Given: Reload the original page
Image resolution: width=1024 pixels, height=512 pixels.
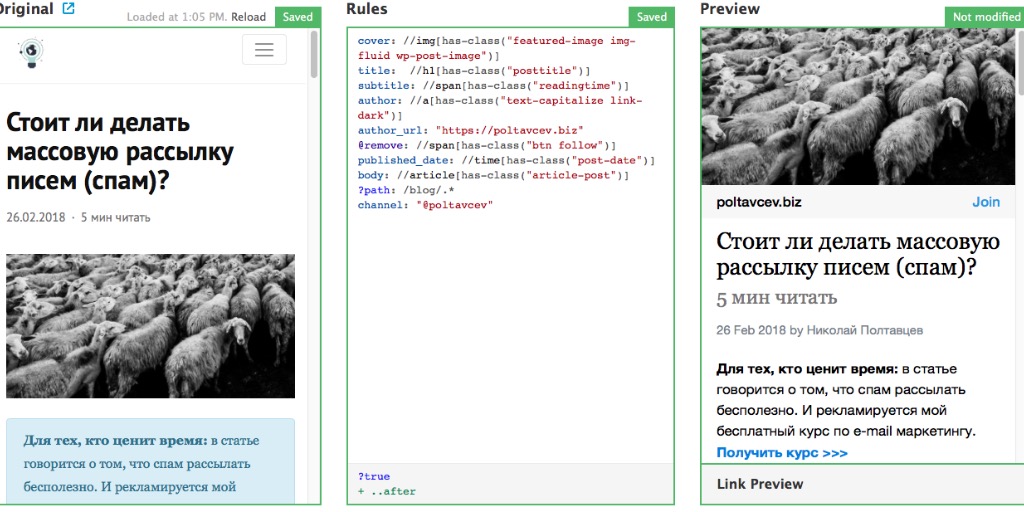Looking at the screenshot, I should tap(249, 17).
